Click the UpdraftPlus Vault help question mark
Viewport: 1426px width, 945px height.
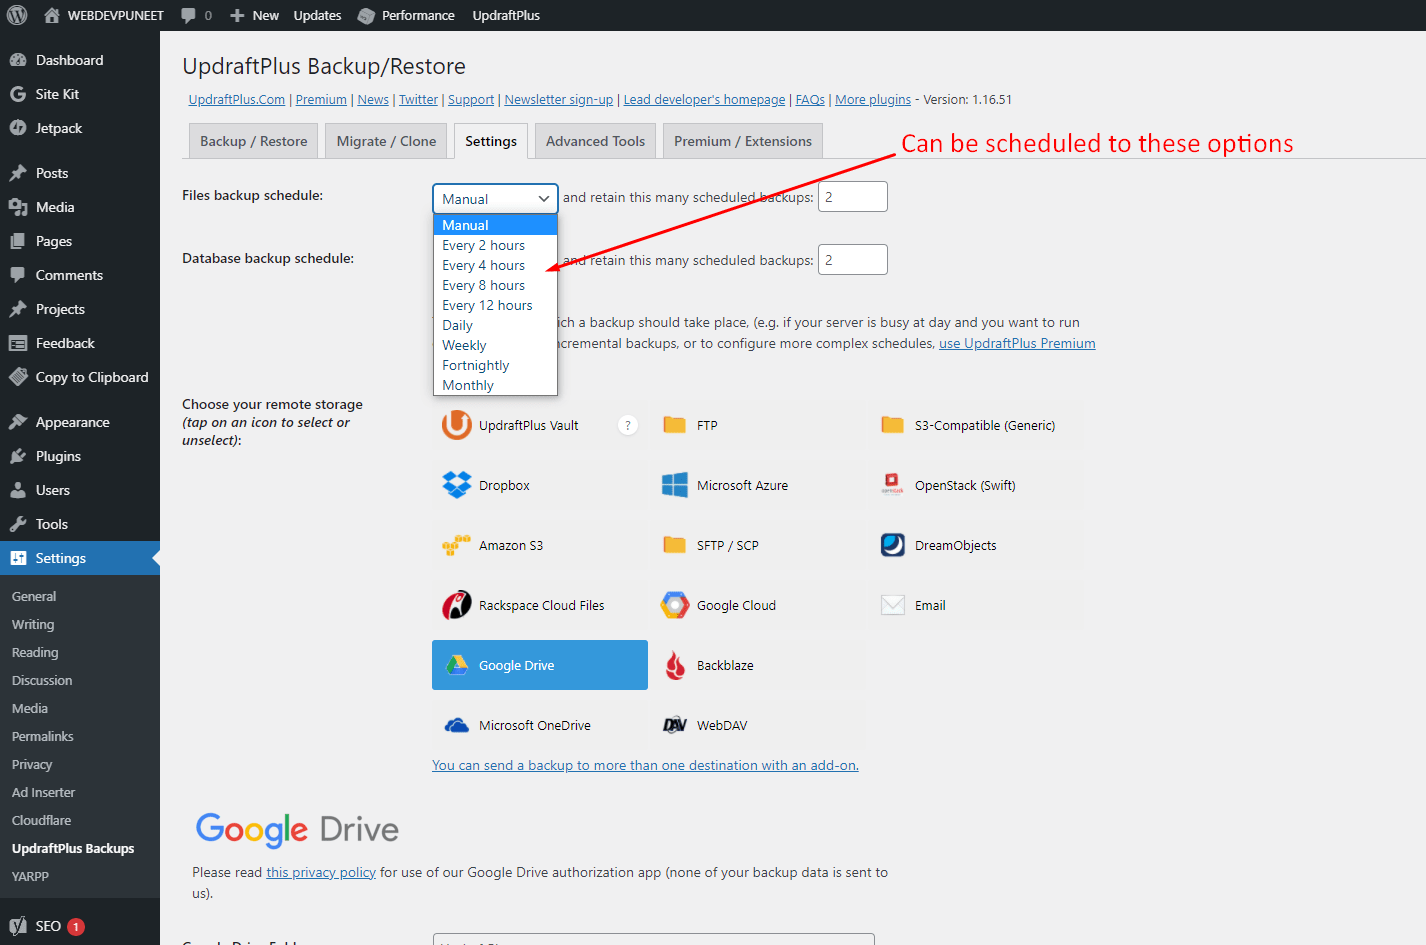click(628, 425)
